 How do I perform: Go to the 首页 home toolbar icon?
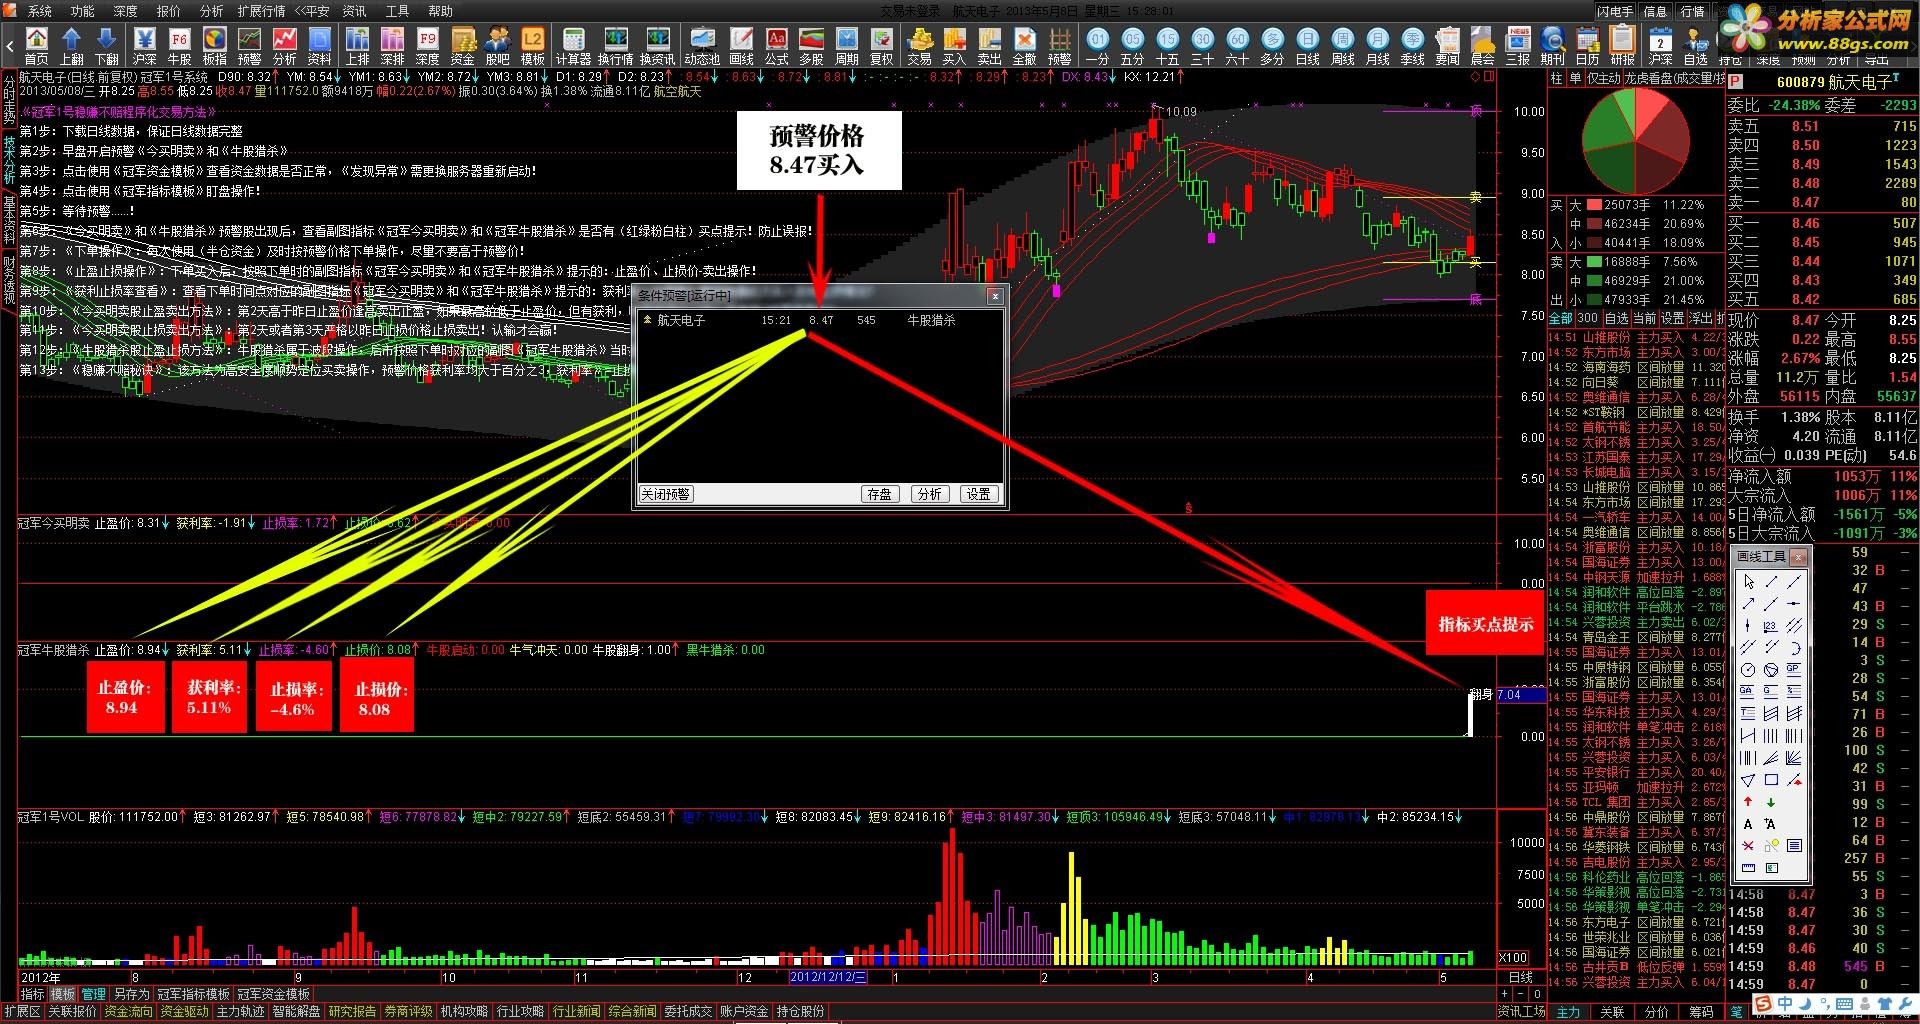click(37, 45)
